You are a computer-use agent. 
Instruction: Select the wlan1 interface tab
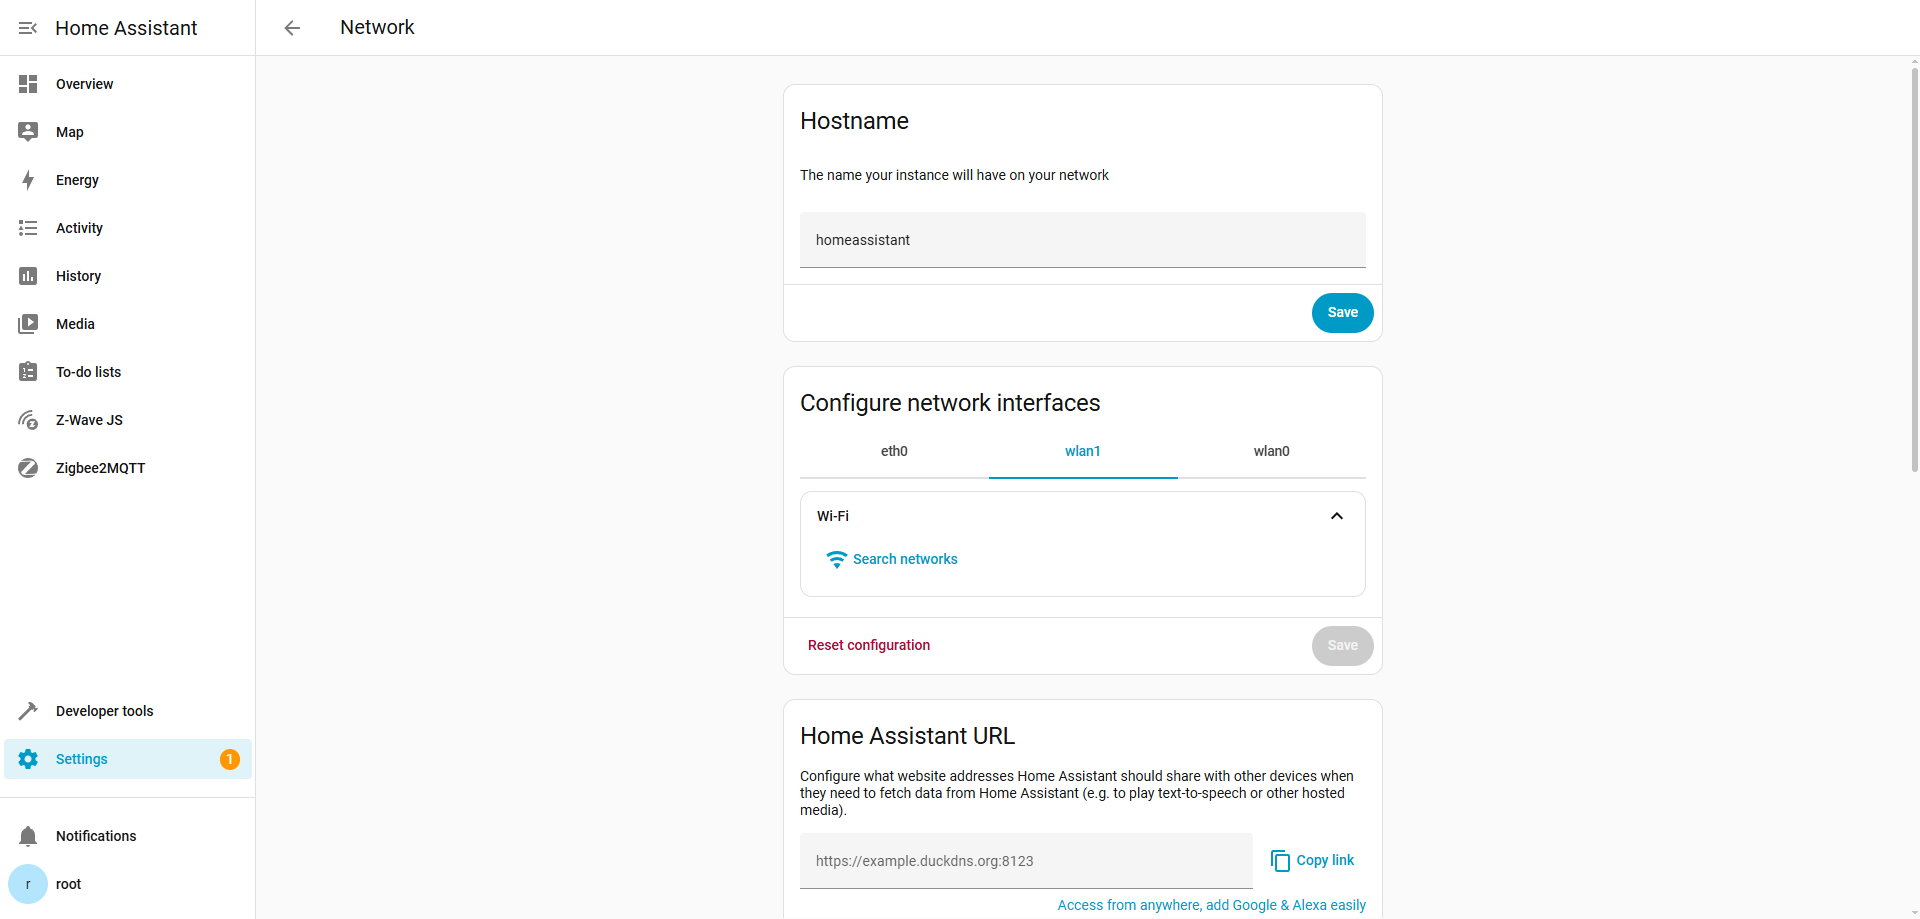click(x=1082, y=451)
